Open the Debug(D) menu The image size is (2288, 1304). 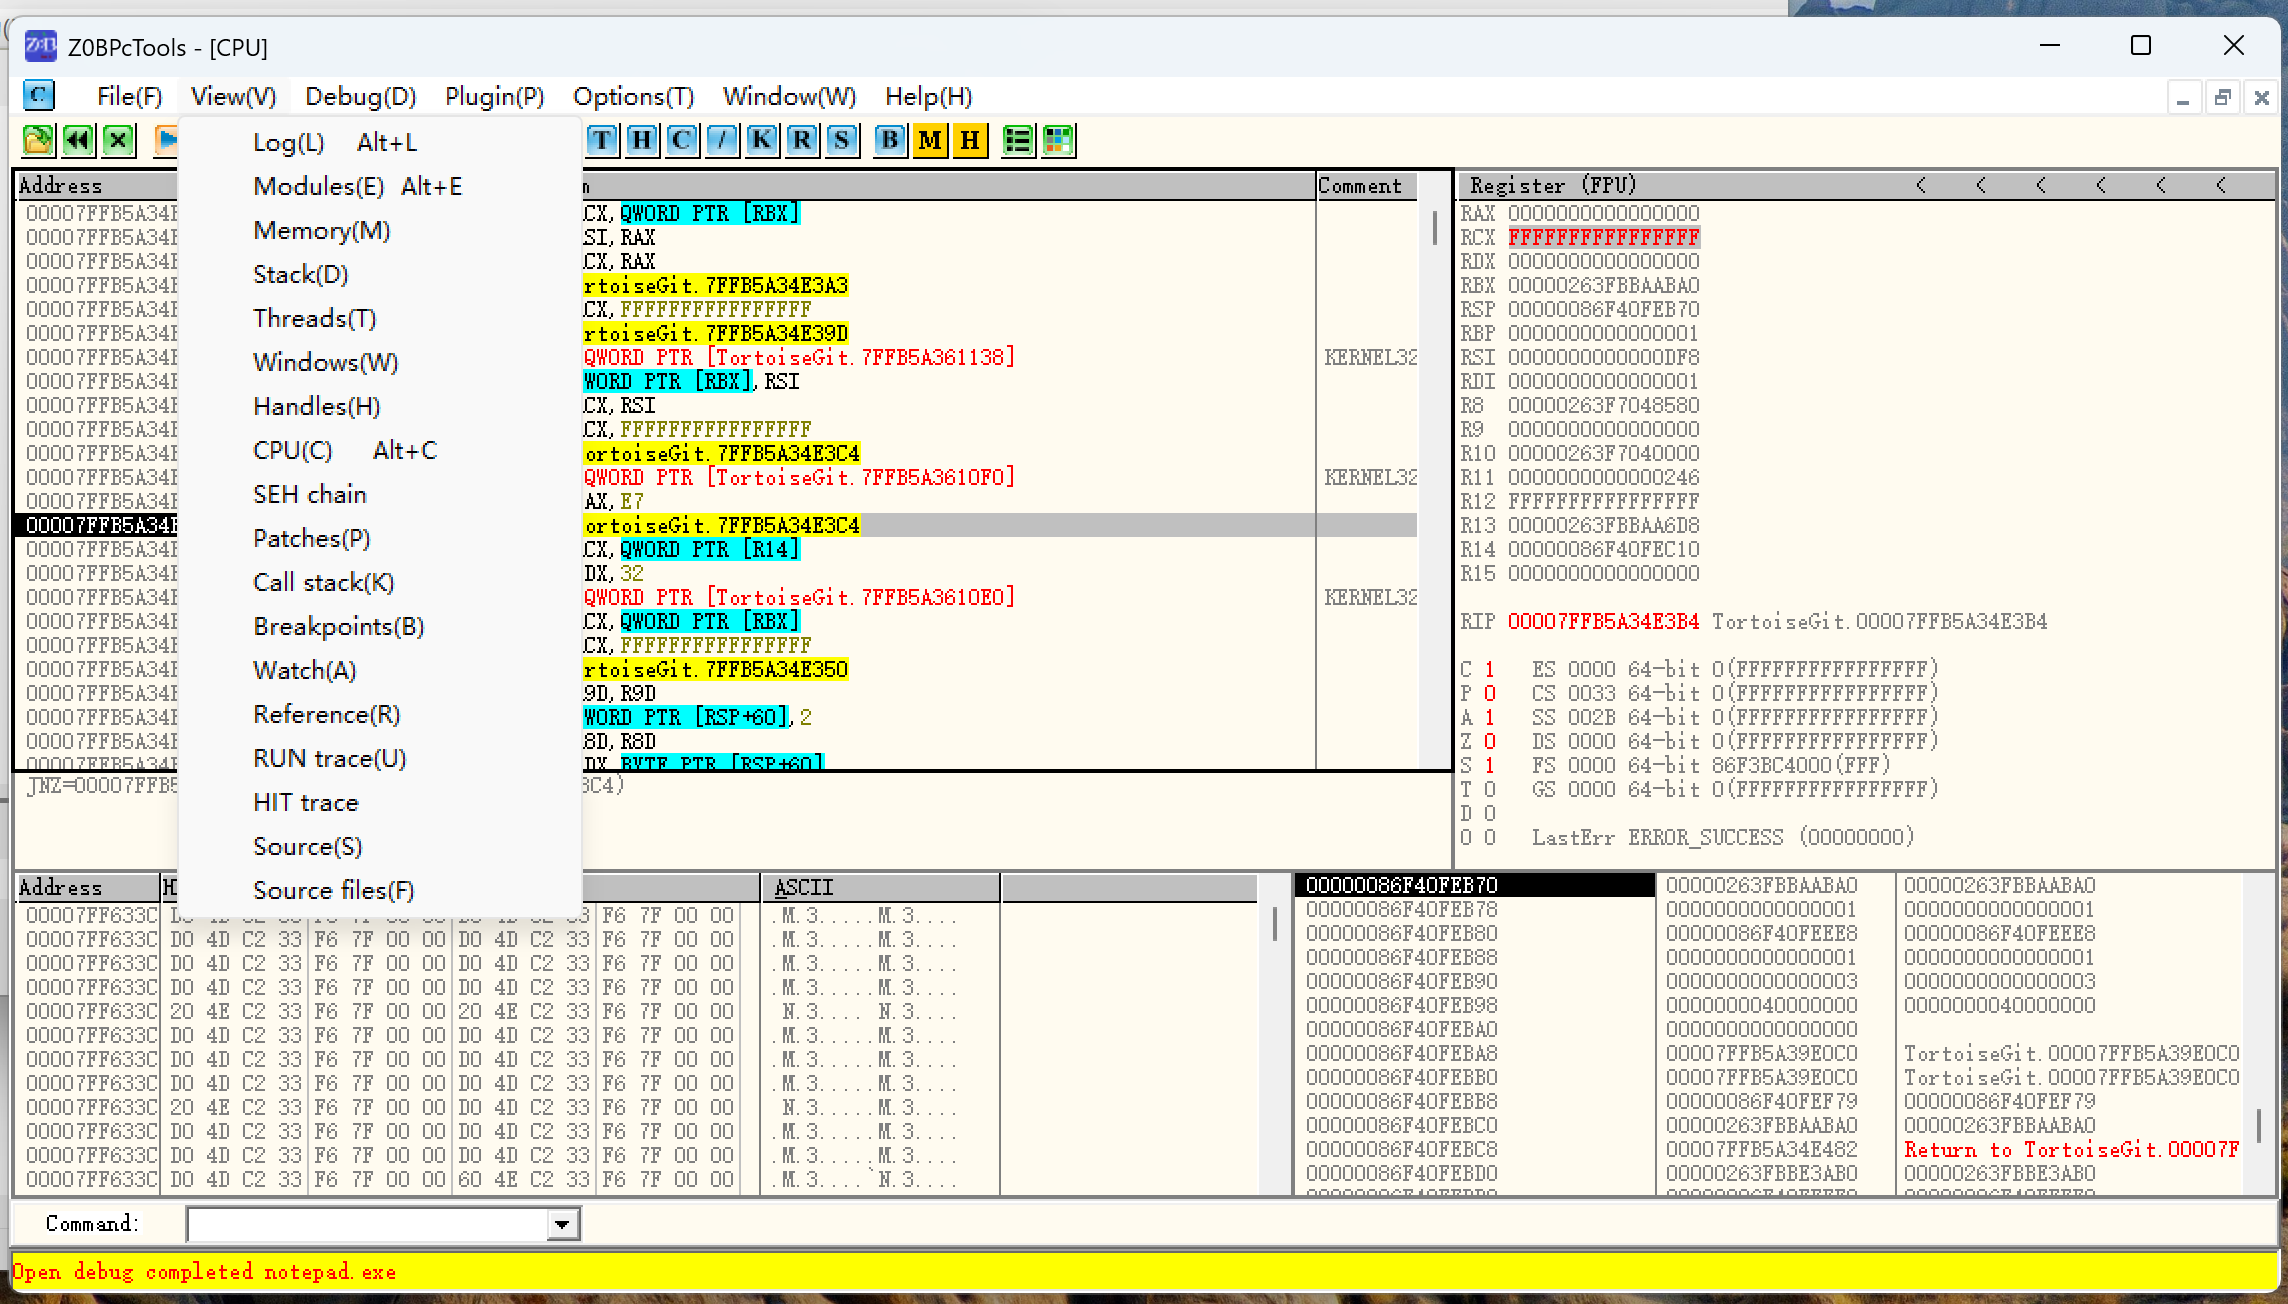(361, 96)
